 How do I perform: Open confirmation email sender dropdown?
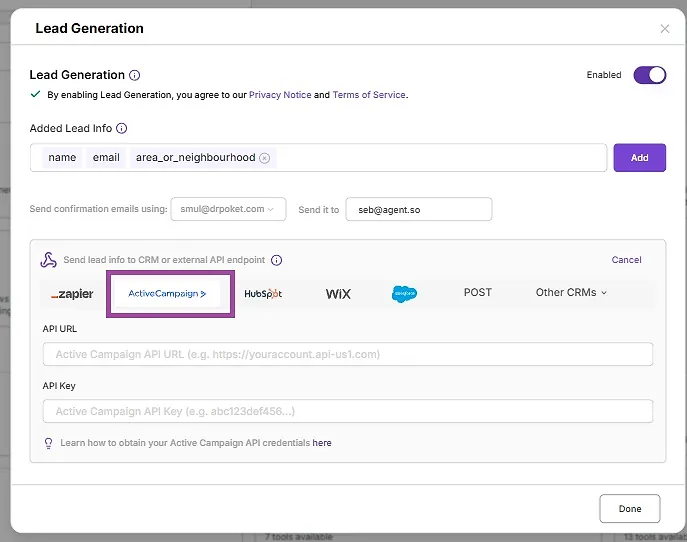coord(228,209)
